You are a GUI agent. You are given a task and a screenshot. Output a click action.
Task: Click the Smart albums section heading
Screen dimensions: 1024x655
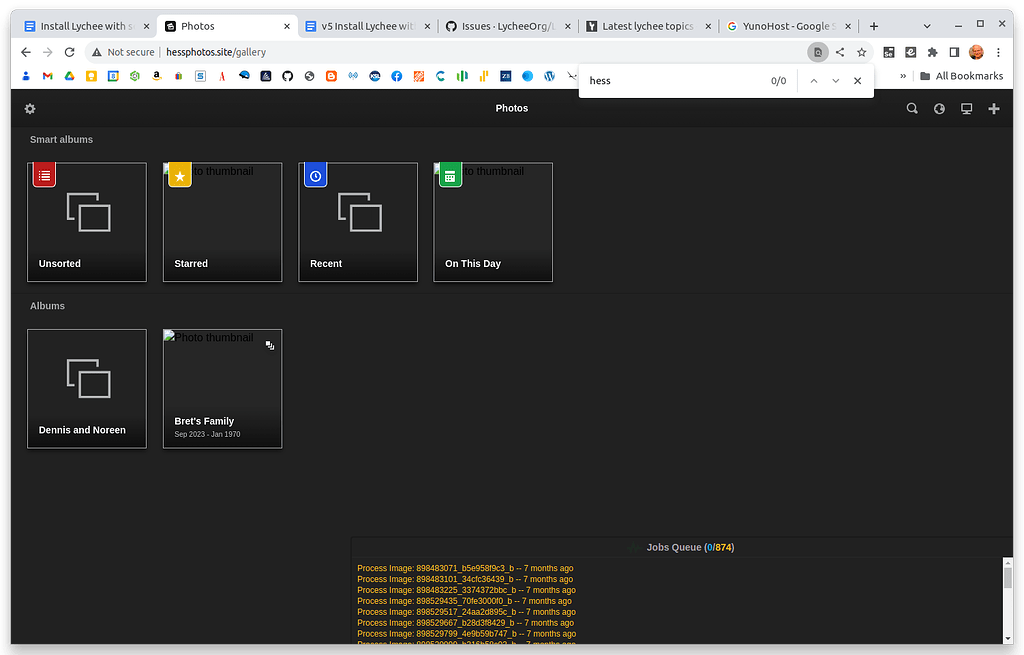click(x=61, y=139)
